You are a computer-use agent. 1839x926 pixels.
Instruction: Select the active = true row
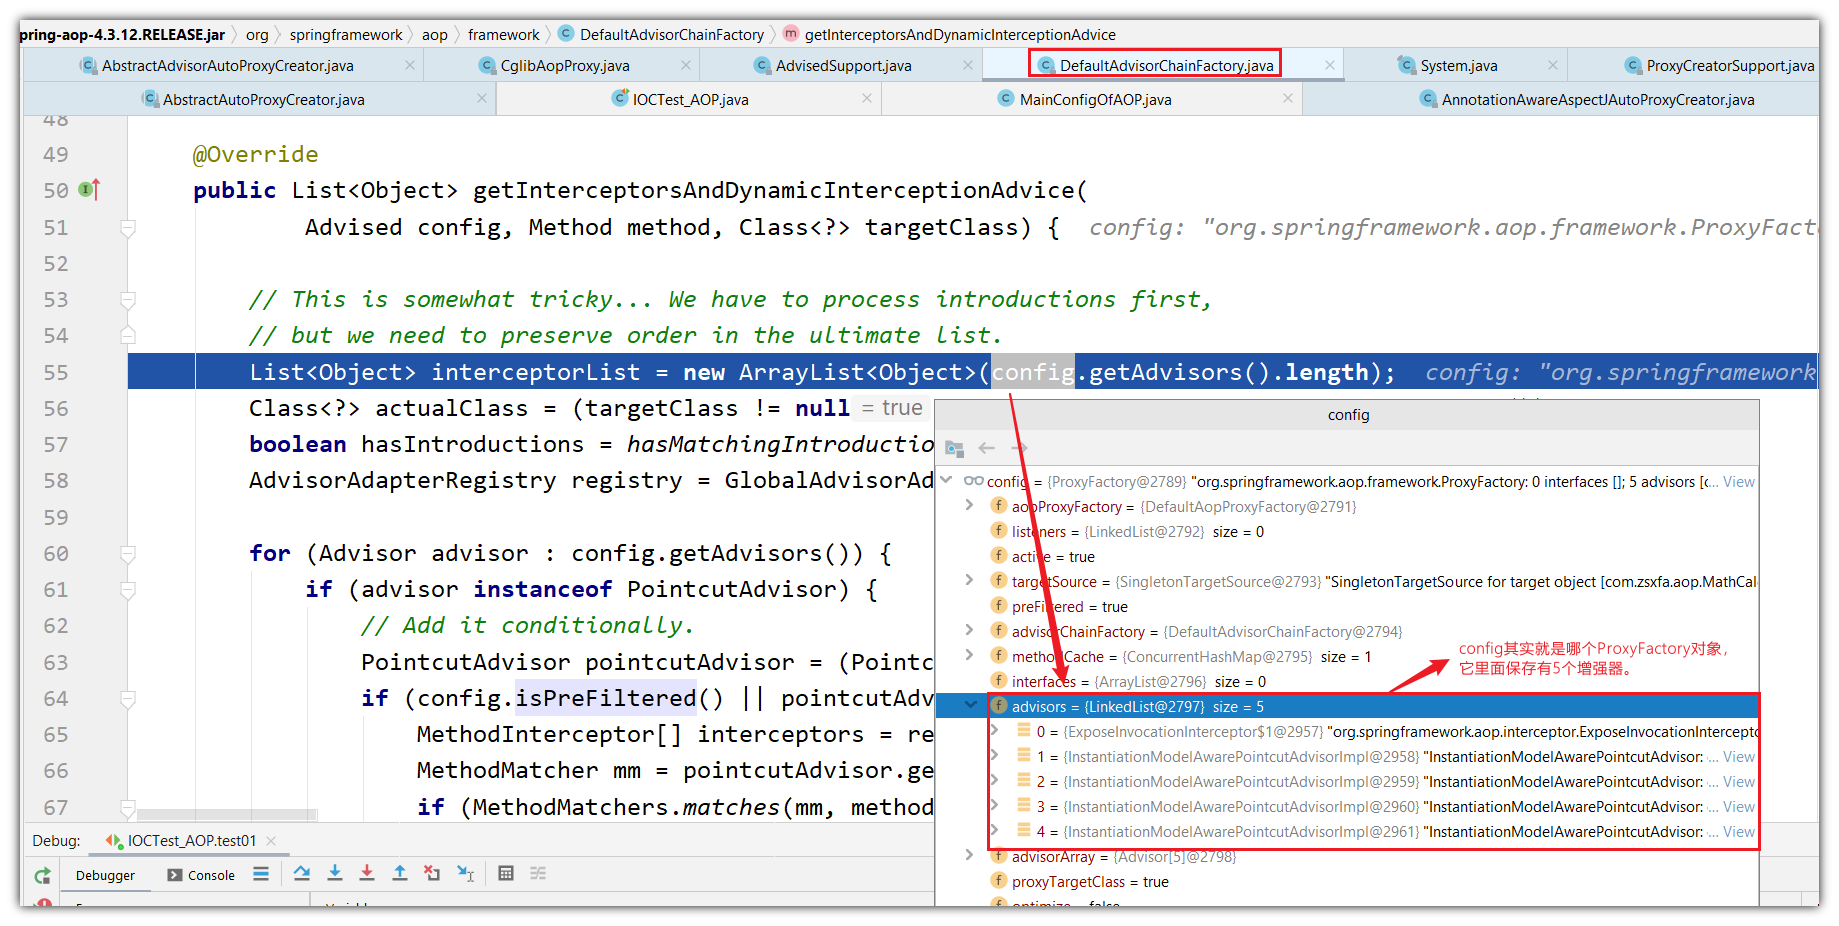pyautogui.click(x=1346, y=556)
